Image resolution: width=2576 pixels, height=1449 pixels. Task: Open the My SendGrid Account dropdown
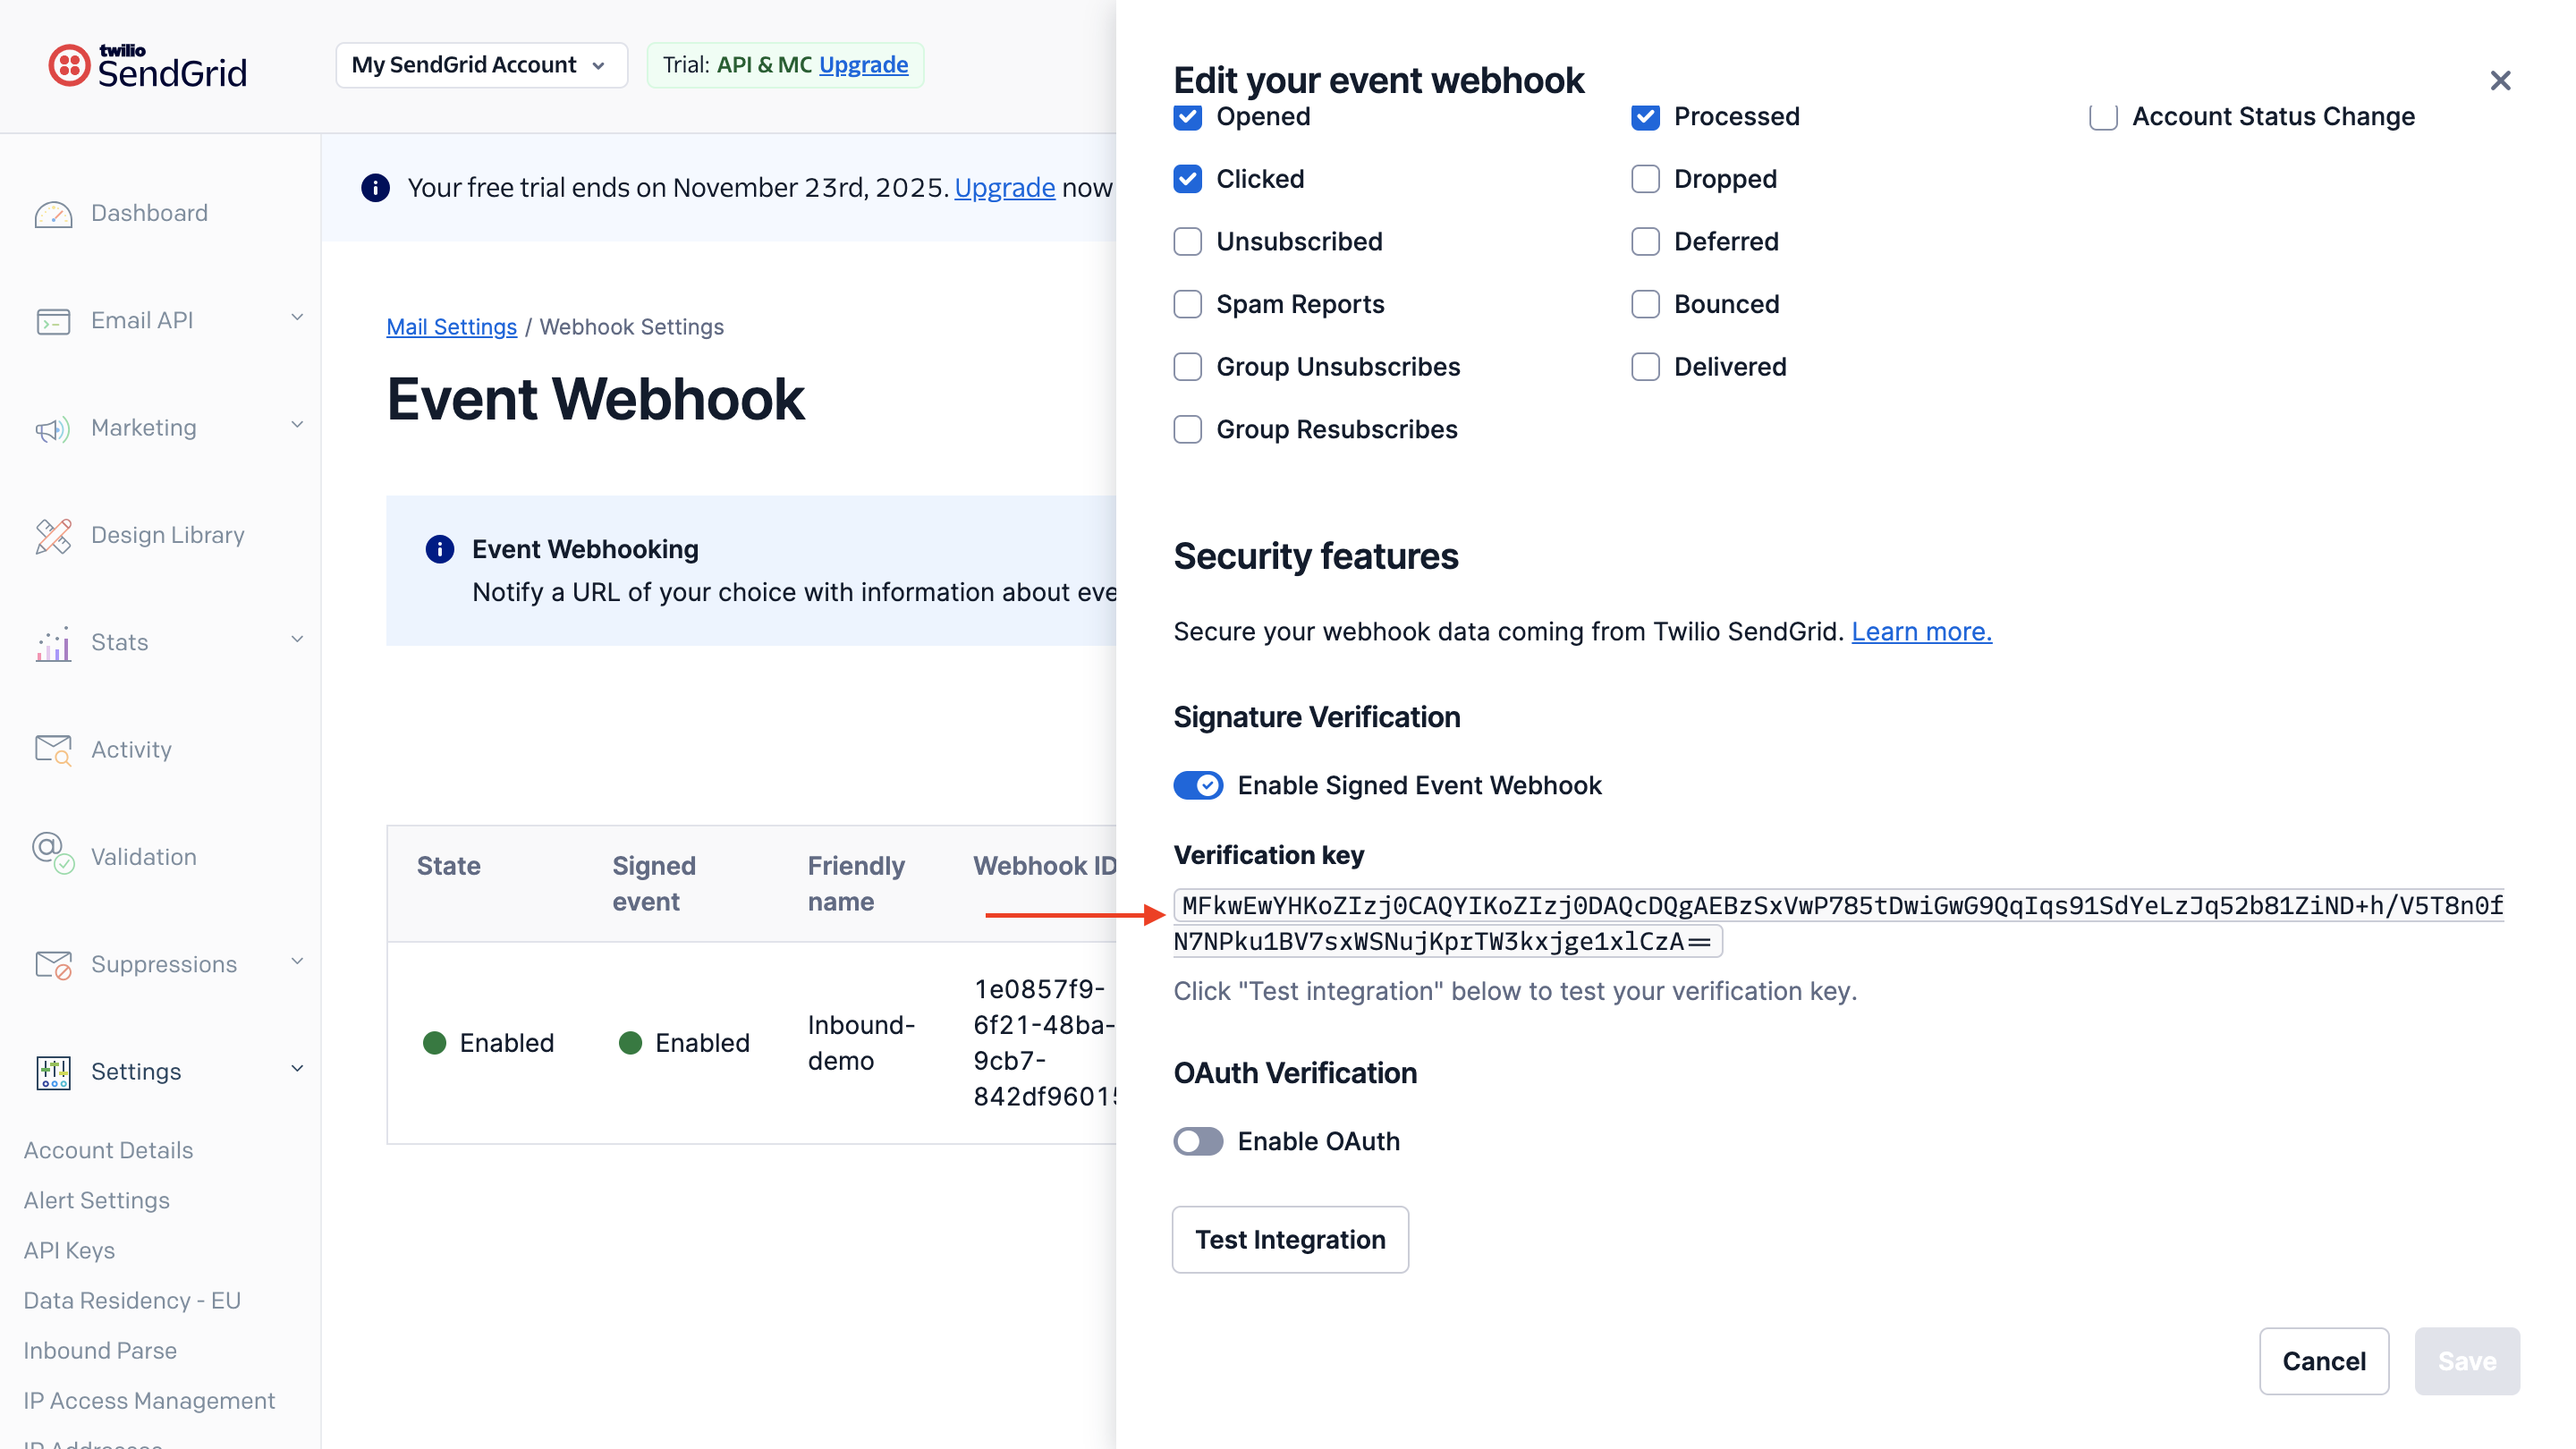click(x=481, y=64)
